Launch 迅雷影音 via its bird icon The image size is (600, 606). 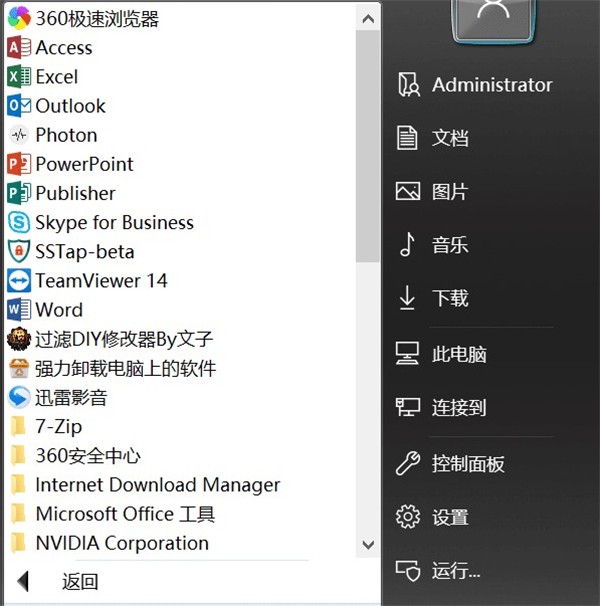pyautogui.click(x=19, y=397)
